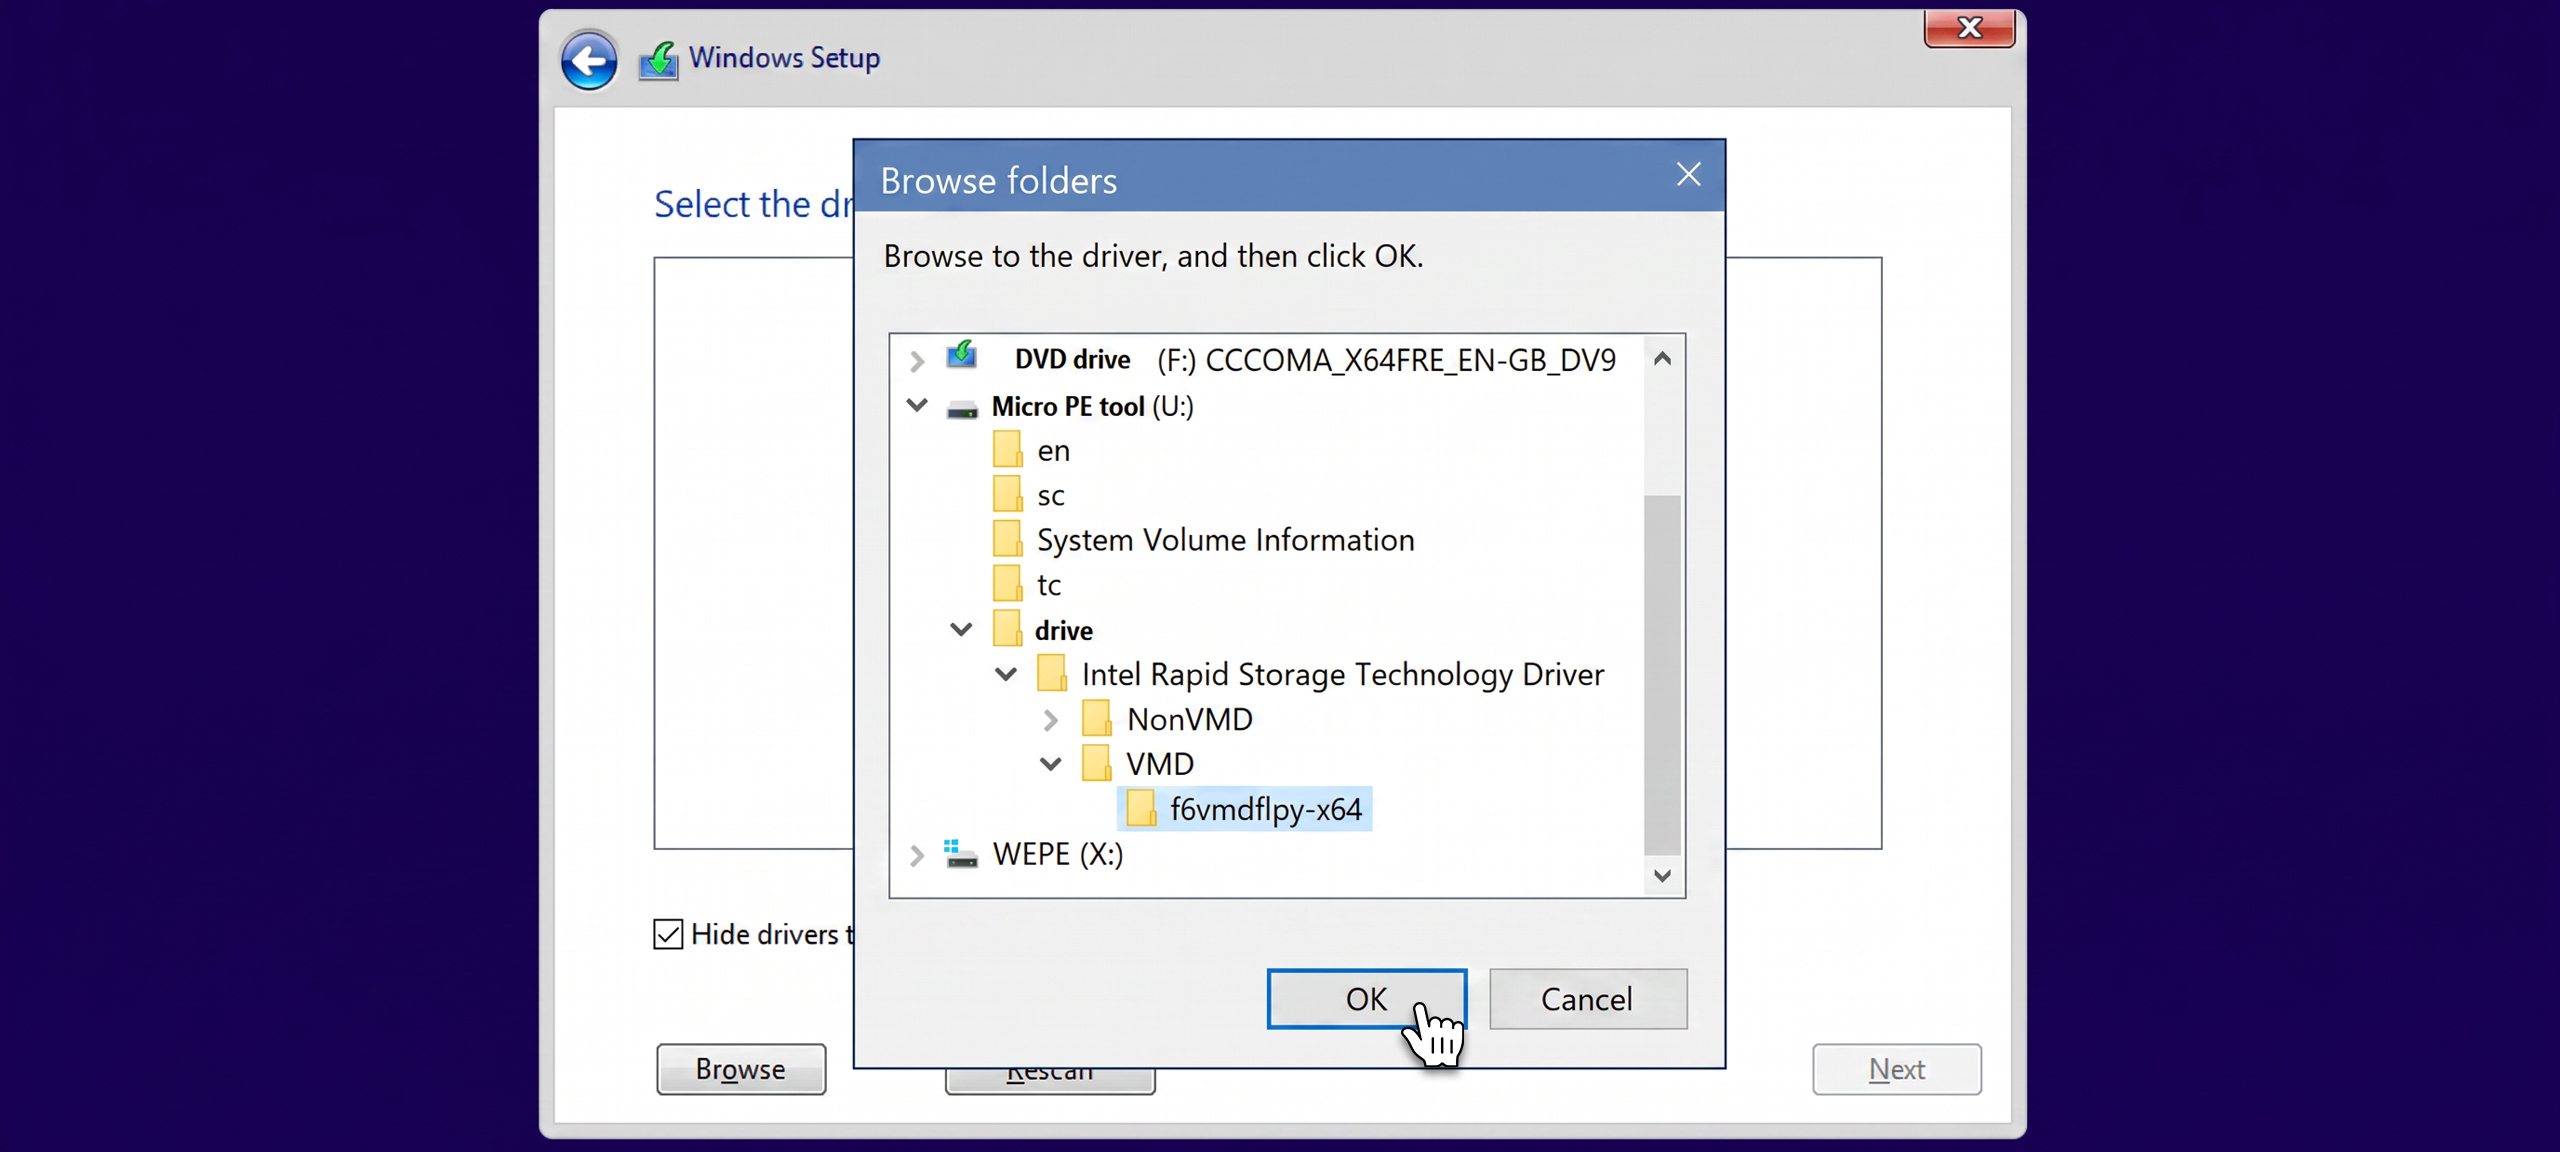Click the System Volume Information folder icon
The width and height of the screenshot is (2560, 1152).
point(1007,540)
